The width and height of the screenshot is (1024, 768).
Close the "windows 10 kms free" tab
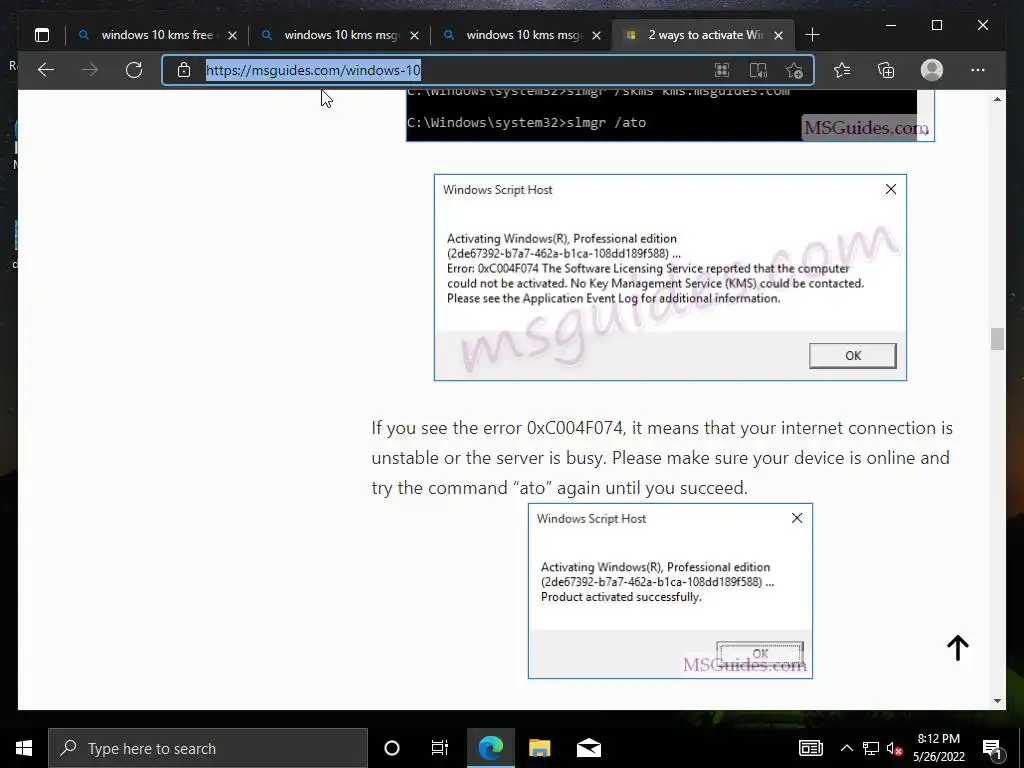pos(232,35)
